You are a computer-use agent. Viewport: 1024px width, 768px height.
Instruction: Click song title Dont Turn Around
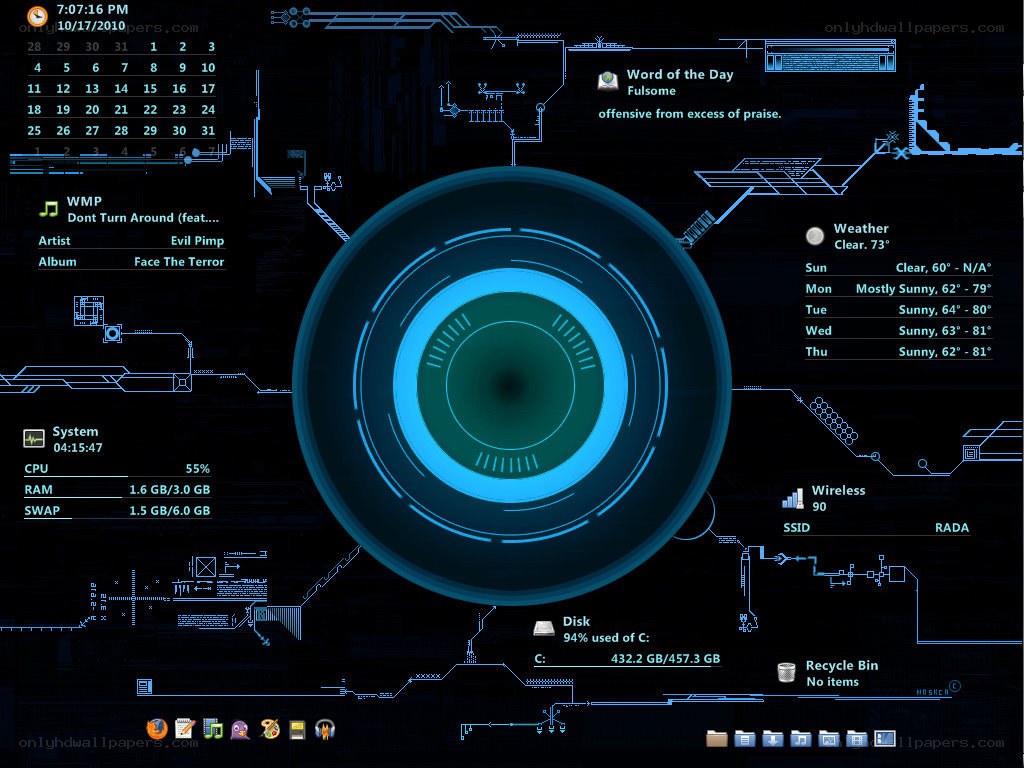(x=143, y=217)
